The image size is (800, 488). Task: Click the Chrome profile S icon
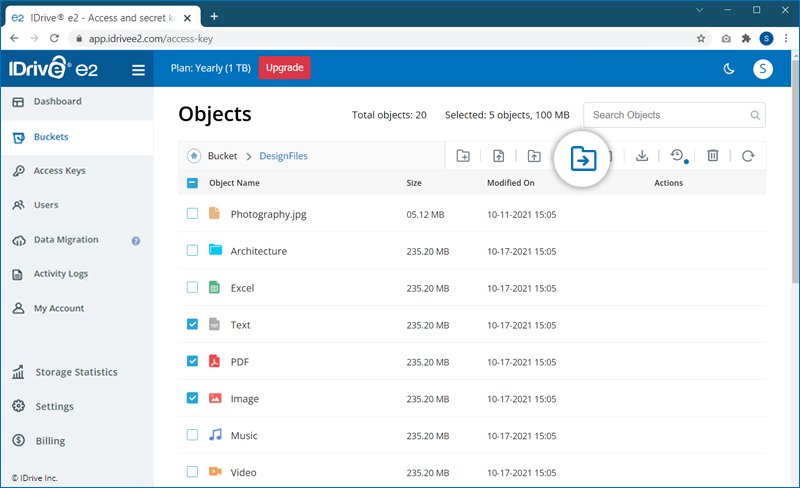point(766,38)
